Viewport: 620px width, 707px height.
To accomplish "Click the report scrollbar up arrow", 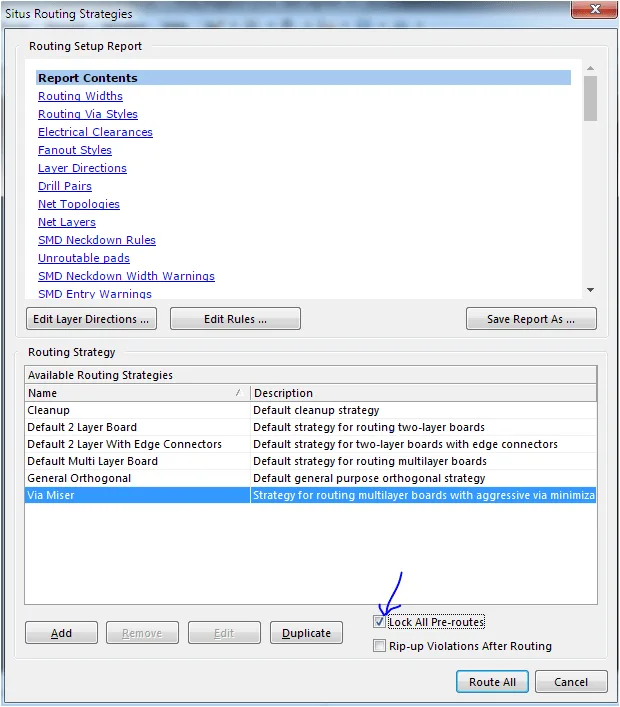I will pos(590,68).
